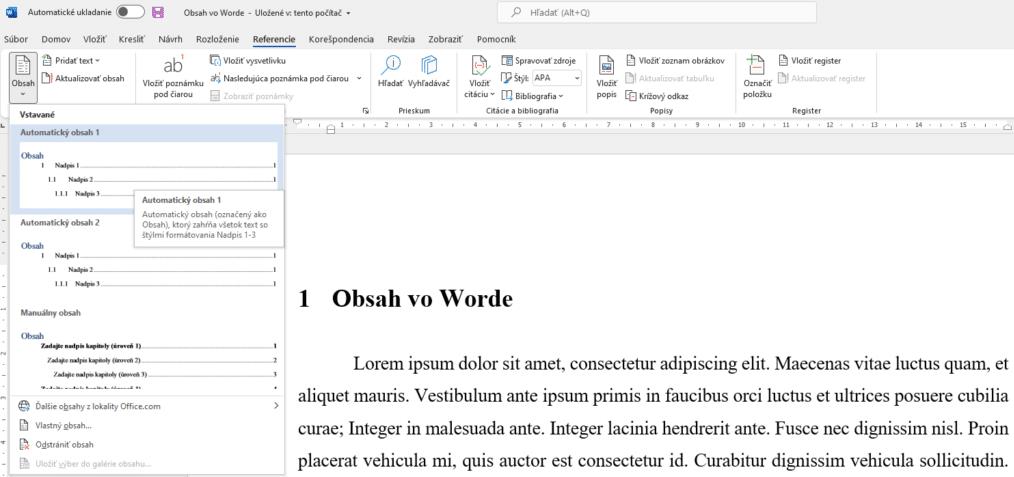Open the Vložiť citáciu dropdown

pos(479,78)
